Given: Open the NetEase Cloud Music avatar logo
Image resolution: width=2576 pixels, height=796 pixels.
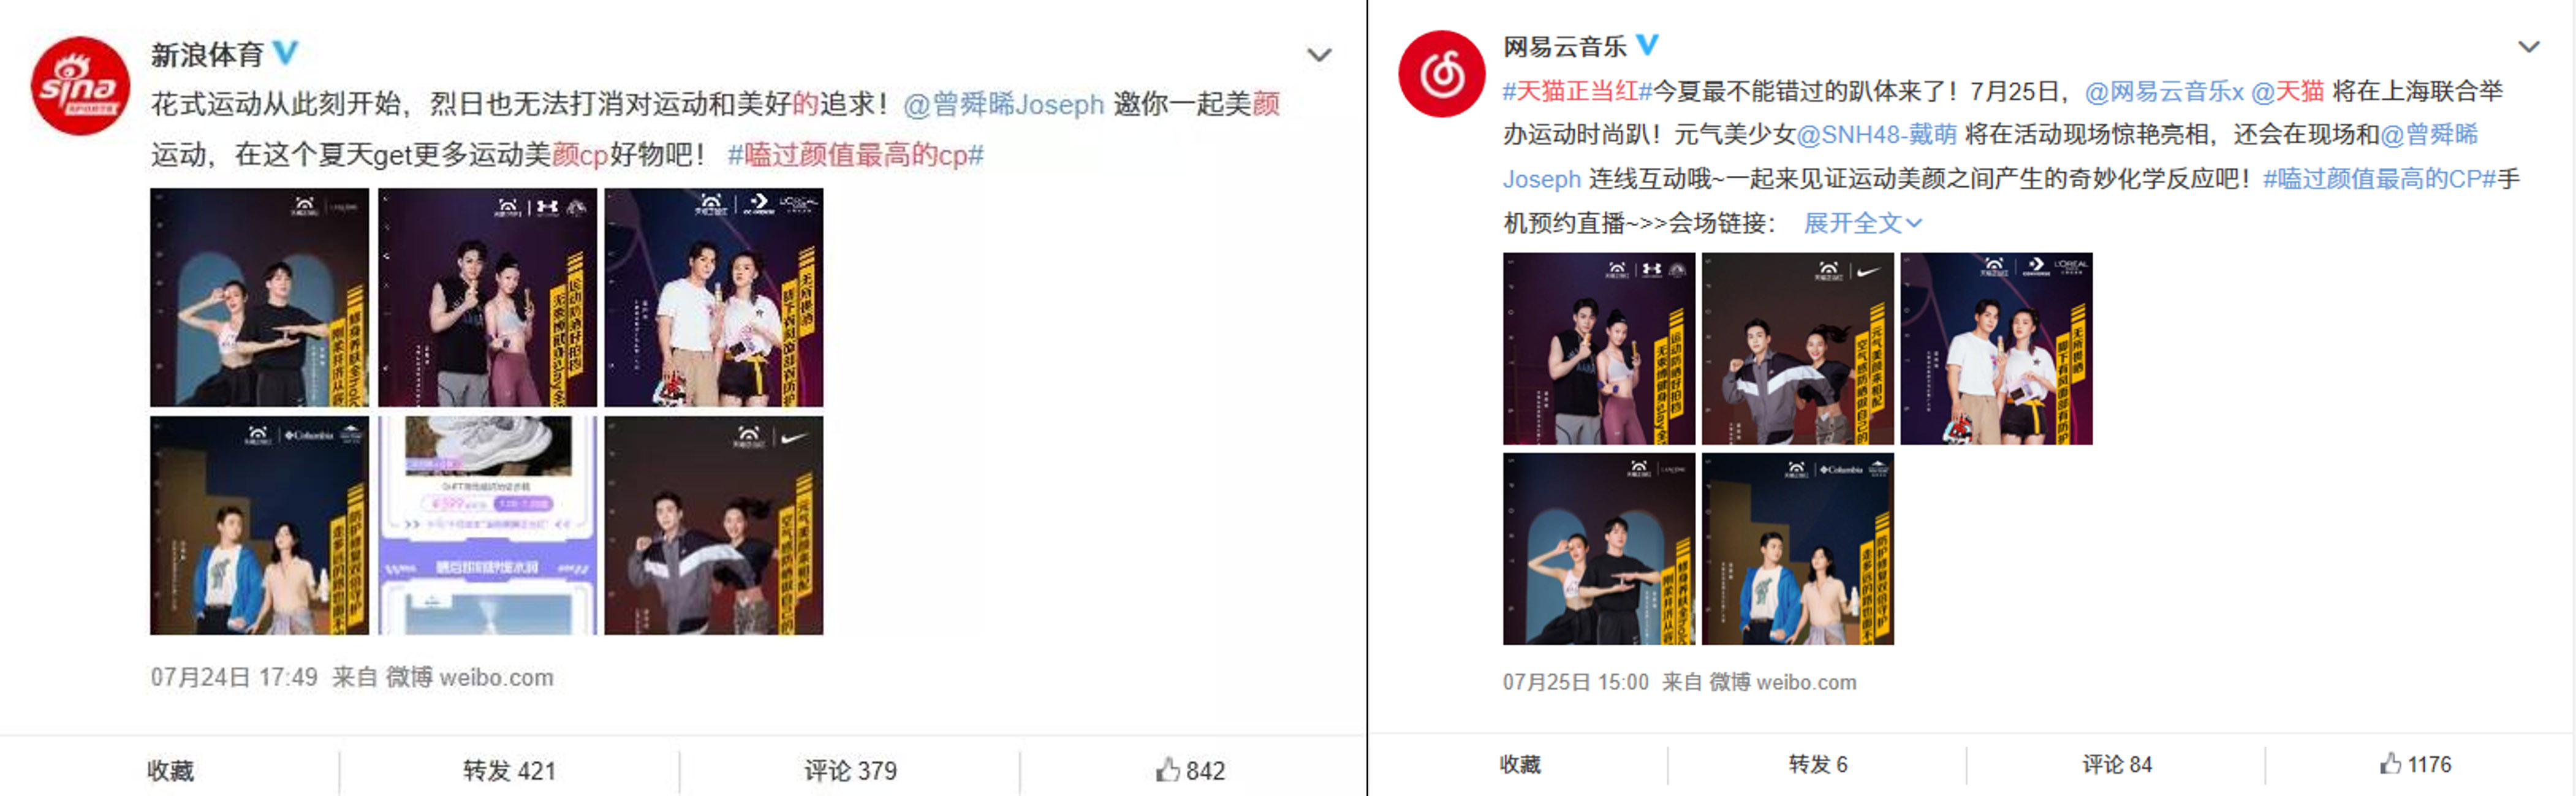Looking at the screenshot, I should [x=1441, y=75].
